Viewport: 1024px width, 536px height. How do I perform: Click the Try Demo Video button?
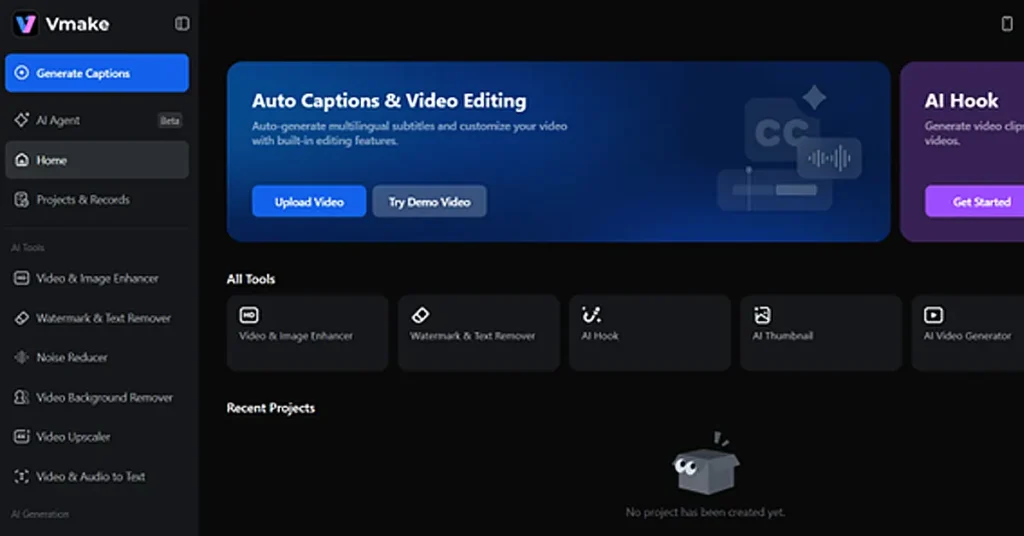[429, 201]
